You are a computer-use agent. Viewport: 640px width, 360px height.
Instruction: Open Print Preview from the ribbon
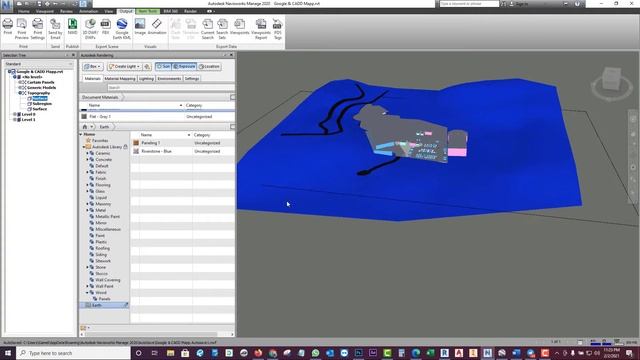[x=22, y=29]
